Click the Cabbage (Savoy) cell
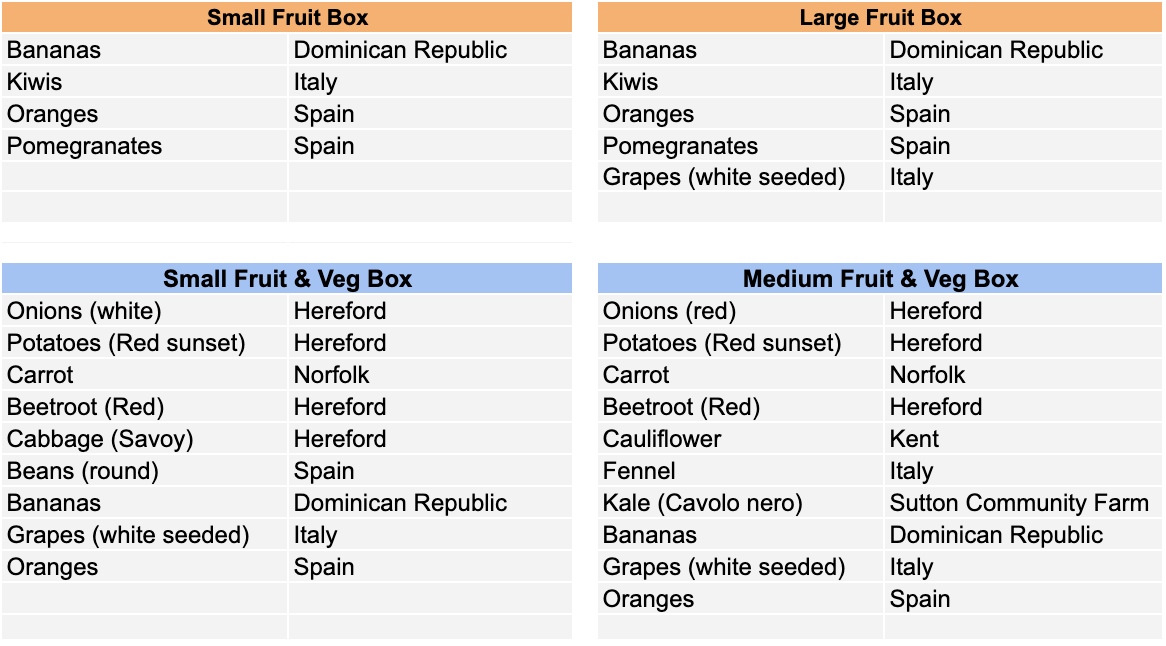Screen dimensions: 1166x646 (x=144, y=439)
